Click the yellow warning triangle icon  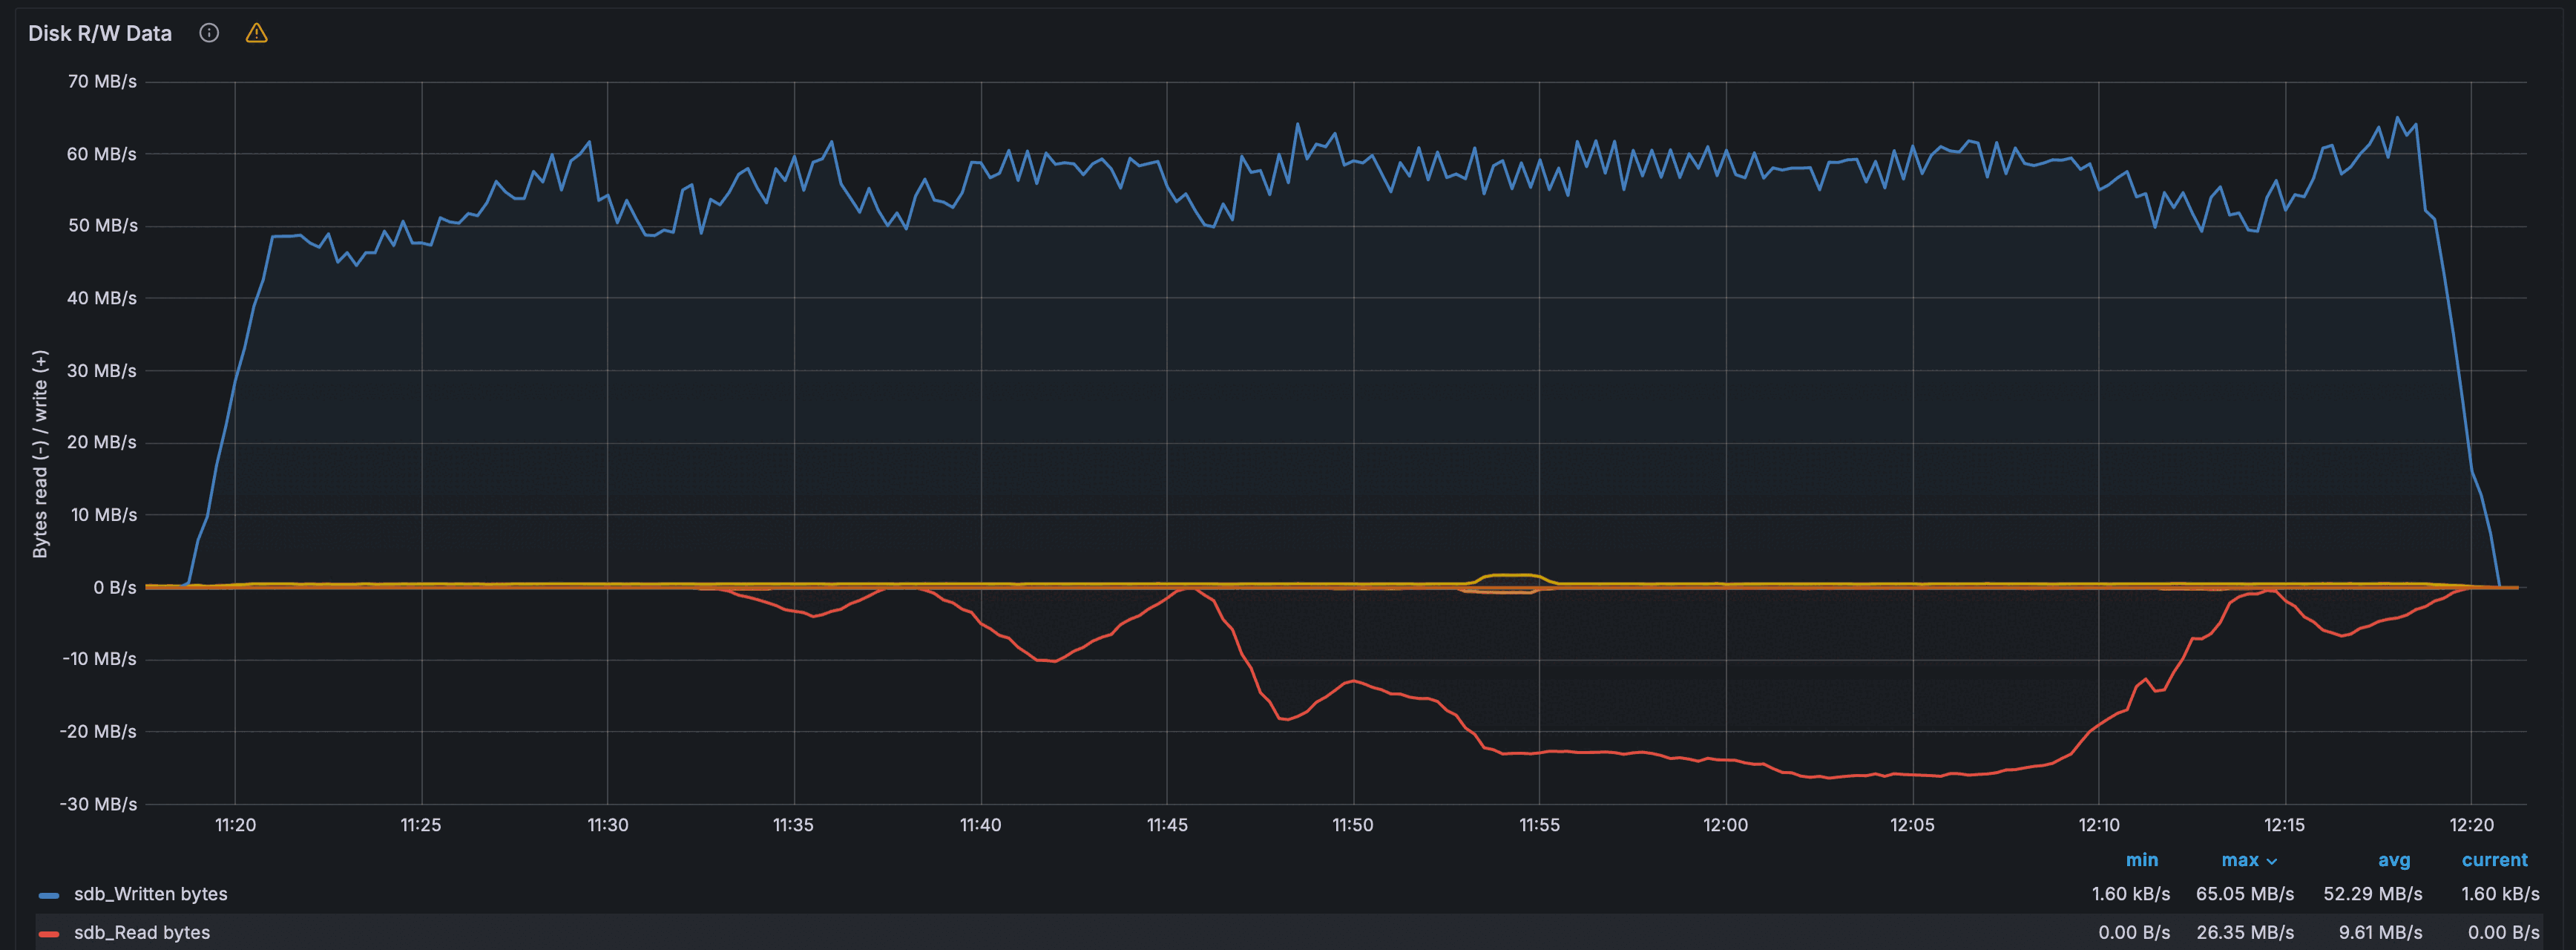[256, 33]
